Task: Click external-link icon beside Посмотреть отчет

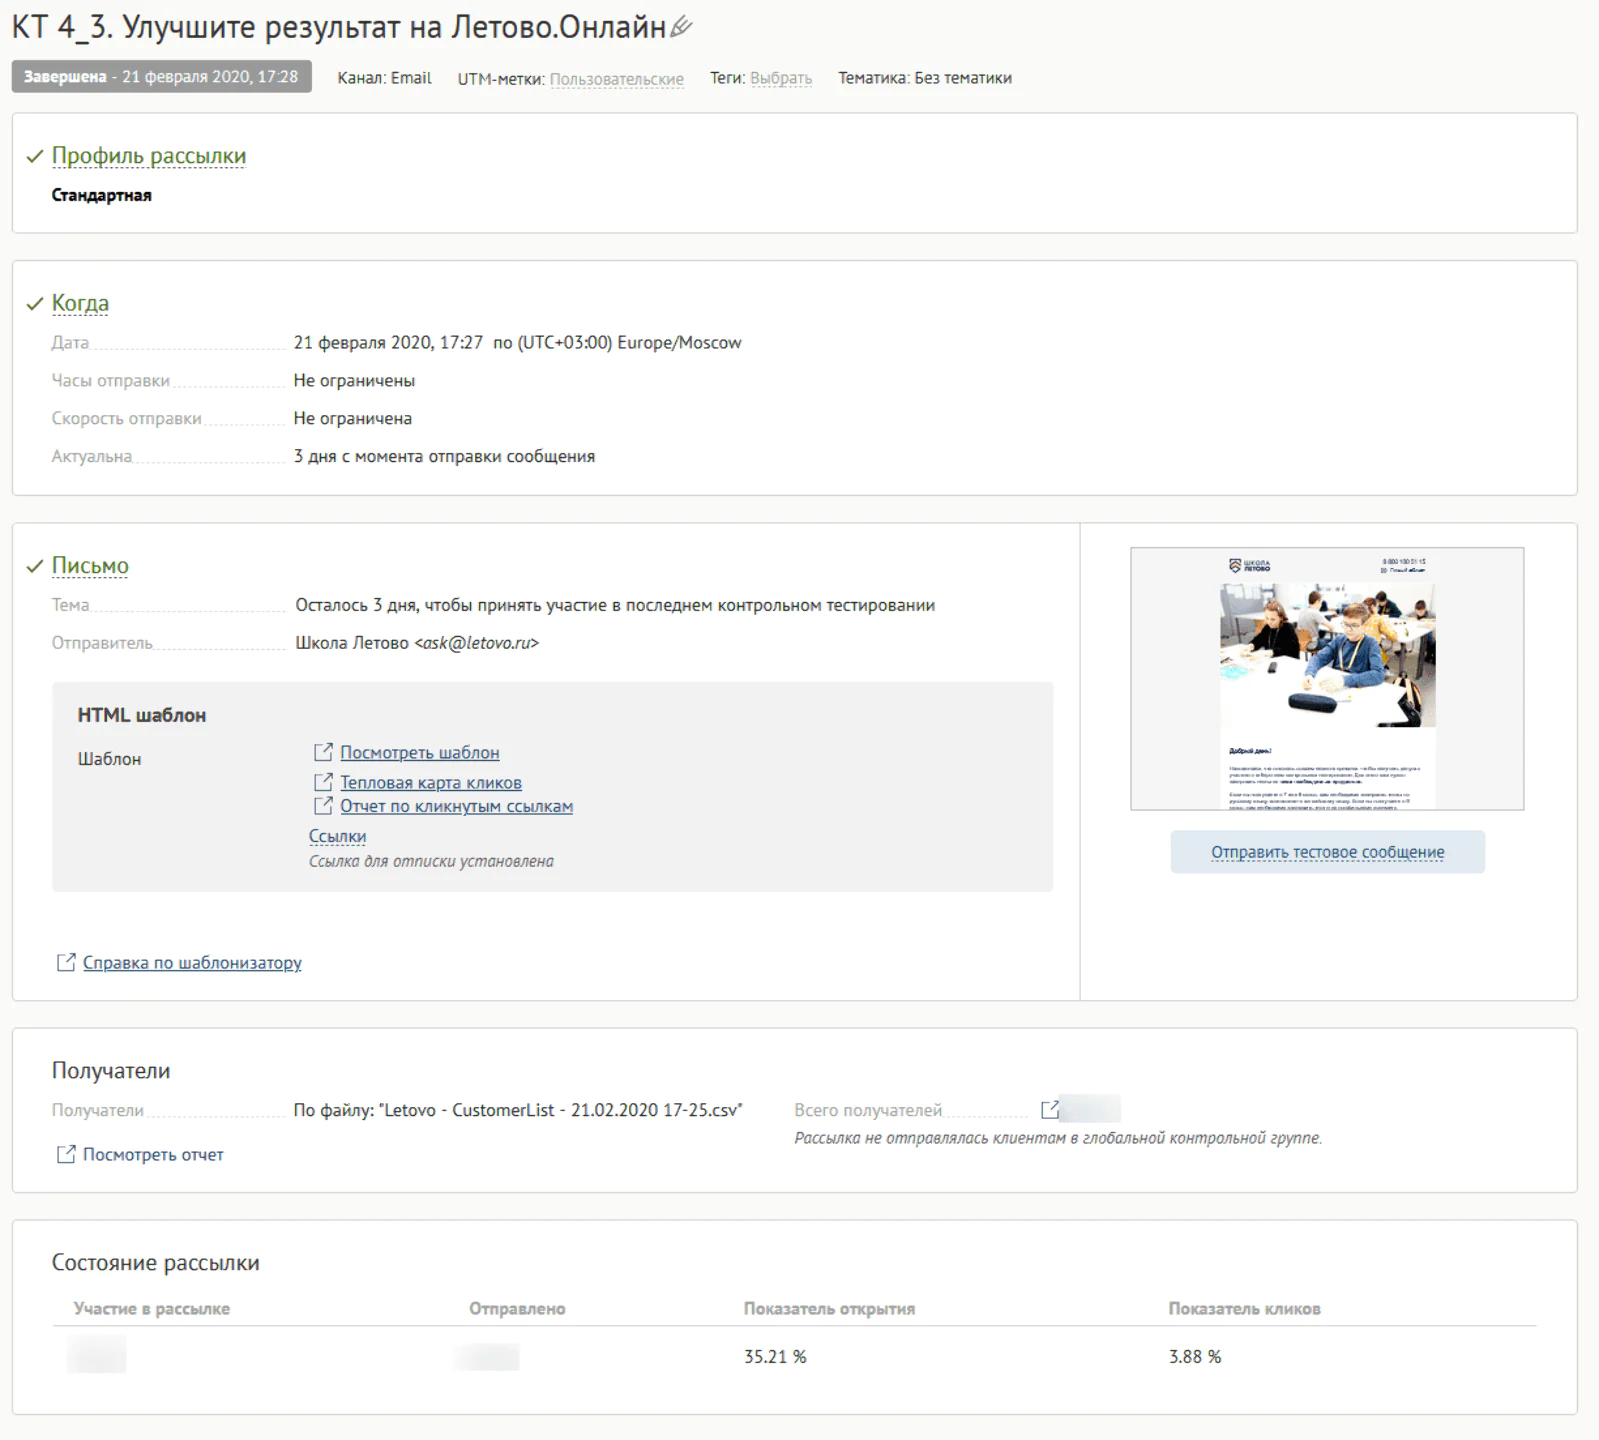Action: (66, 1155)
